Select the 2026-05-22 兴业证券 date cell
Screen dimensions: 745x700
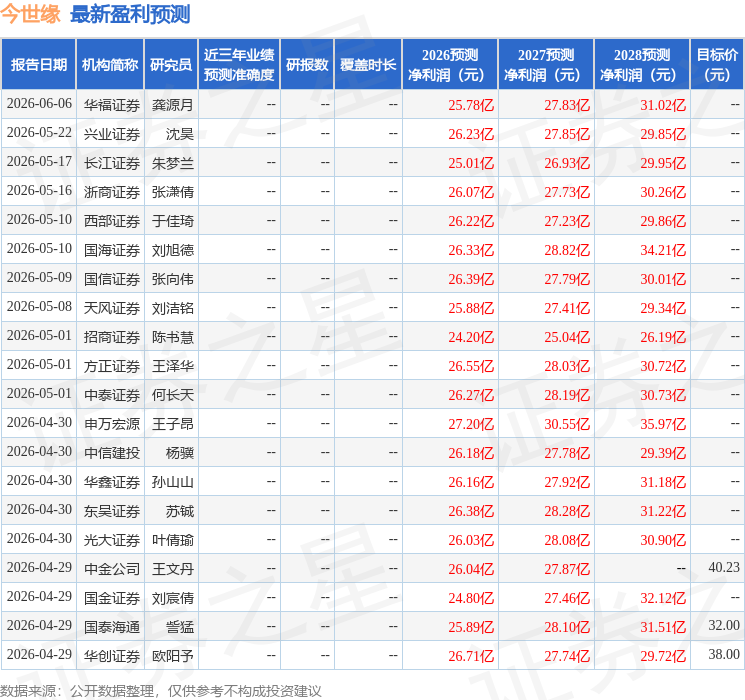(39, 133)
